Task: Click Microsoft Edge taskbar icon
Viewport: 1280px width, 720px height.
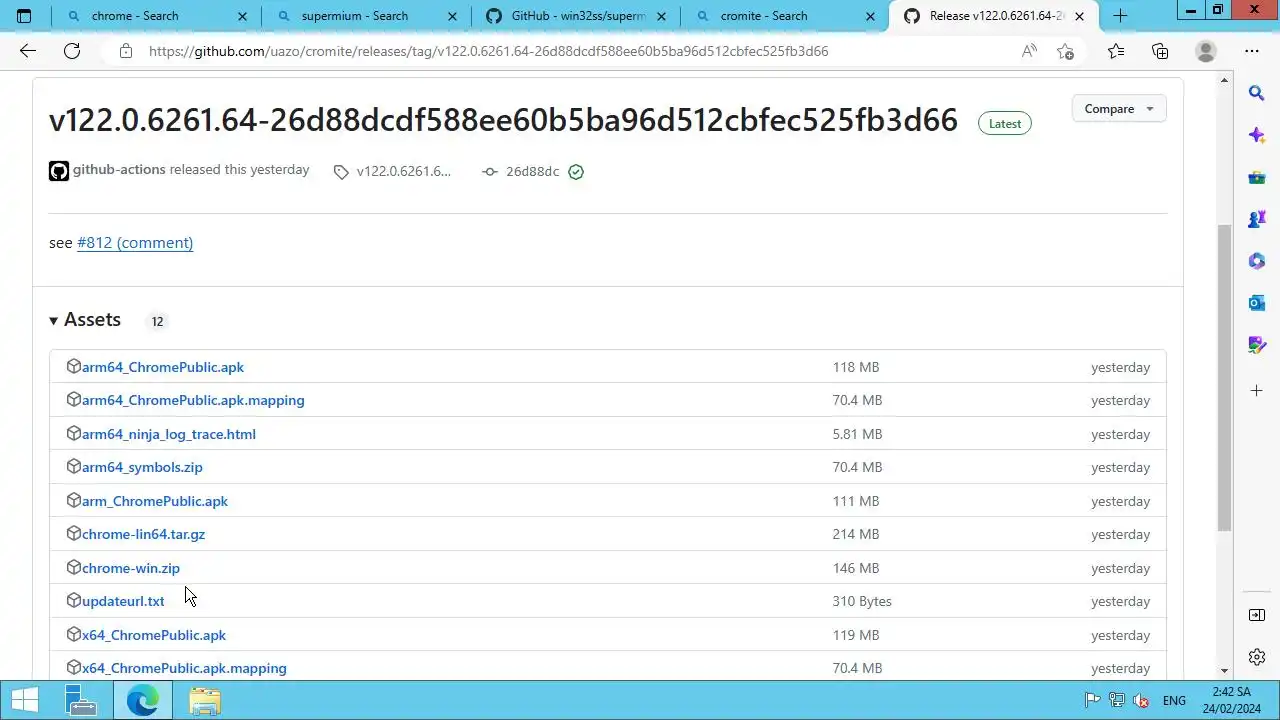Action: click(x=143, y=701)
